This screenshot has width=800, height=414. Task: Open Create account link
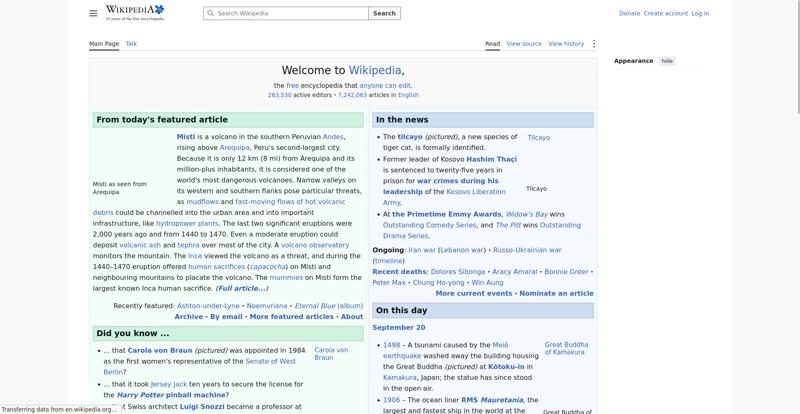pyautogui.click(x=665, y=13)
